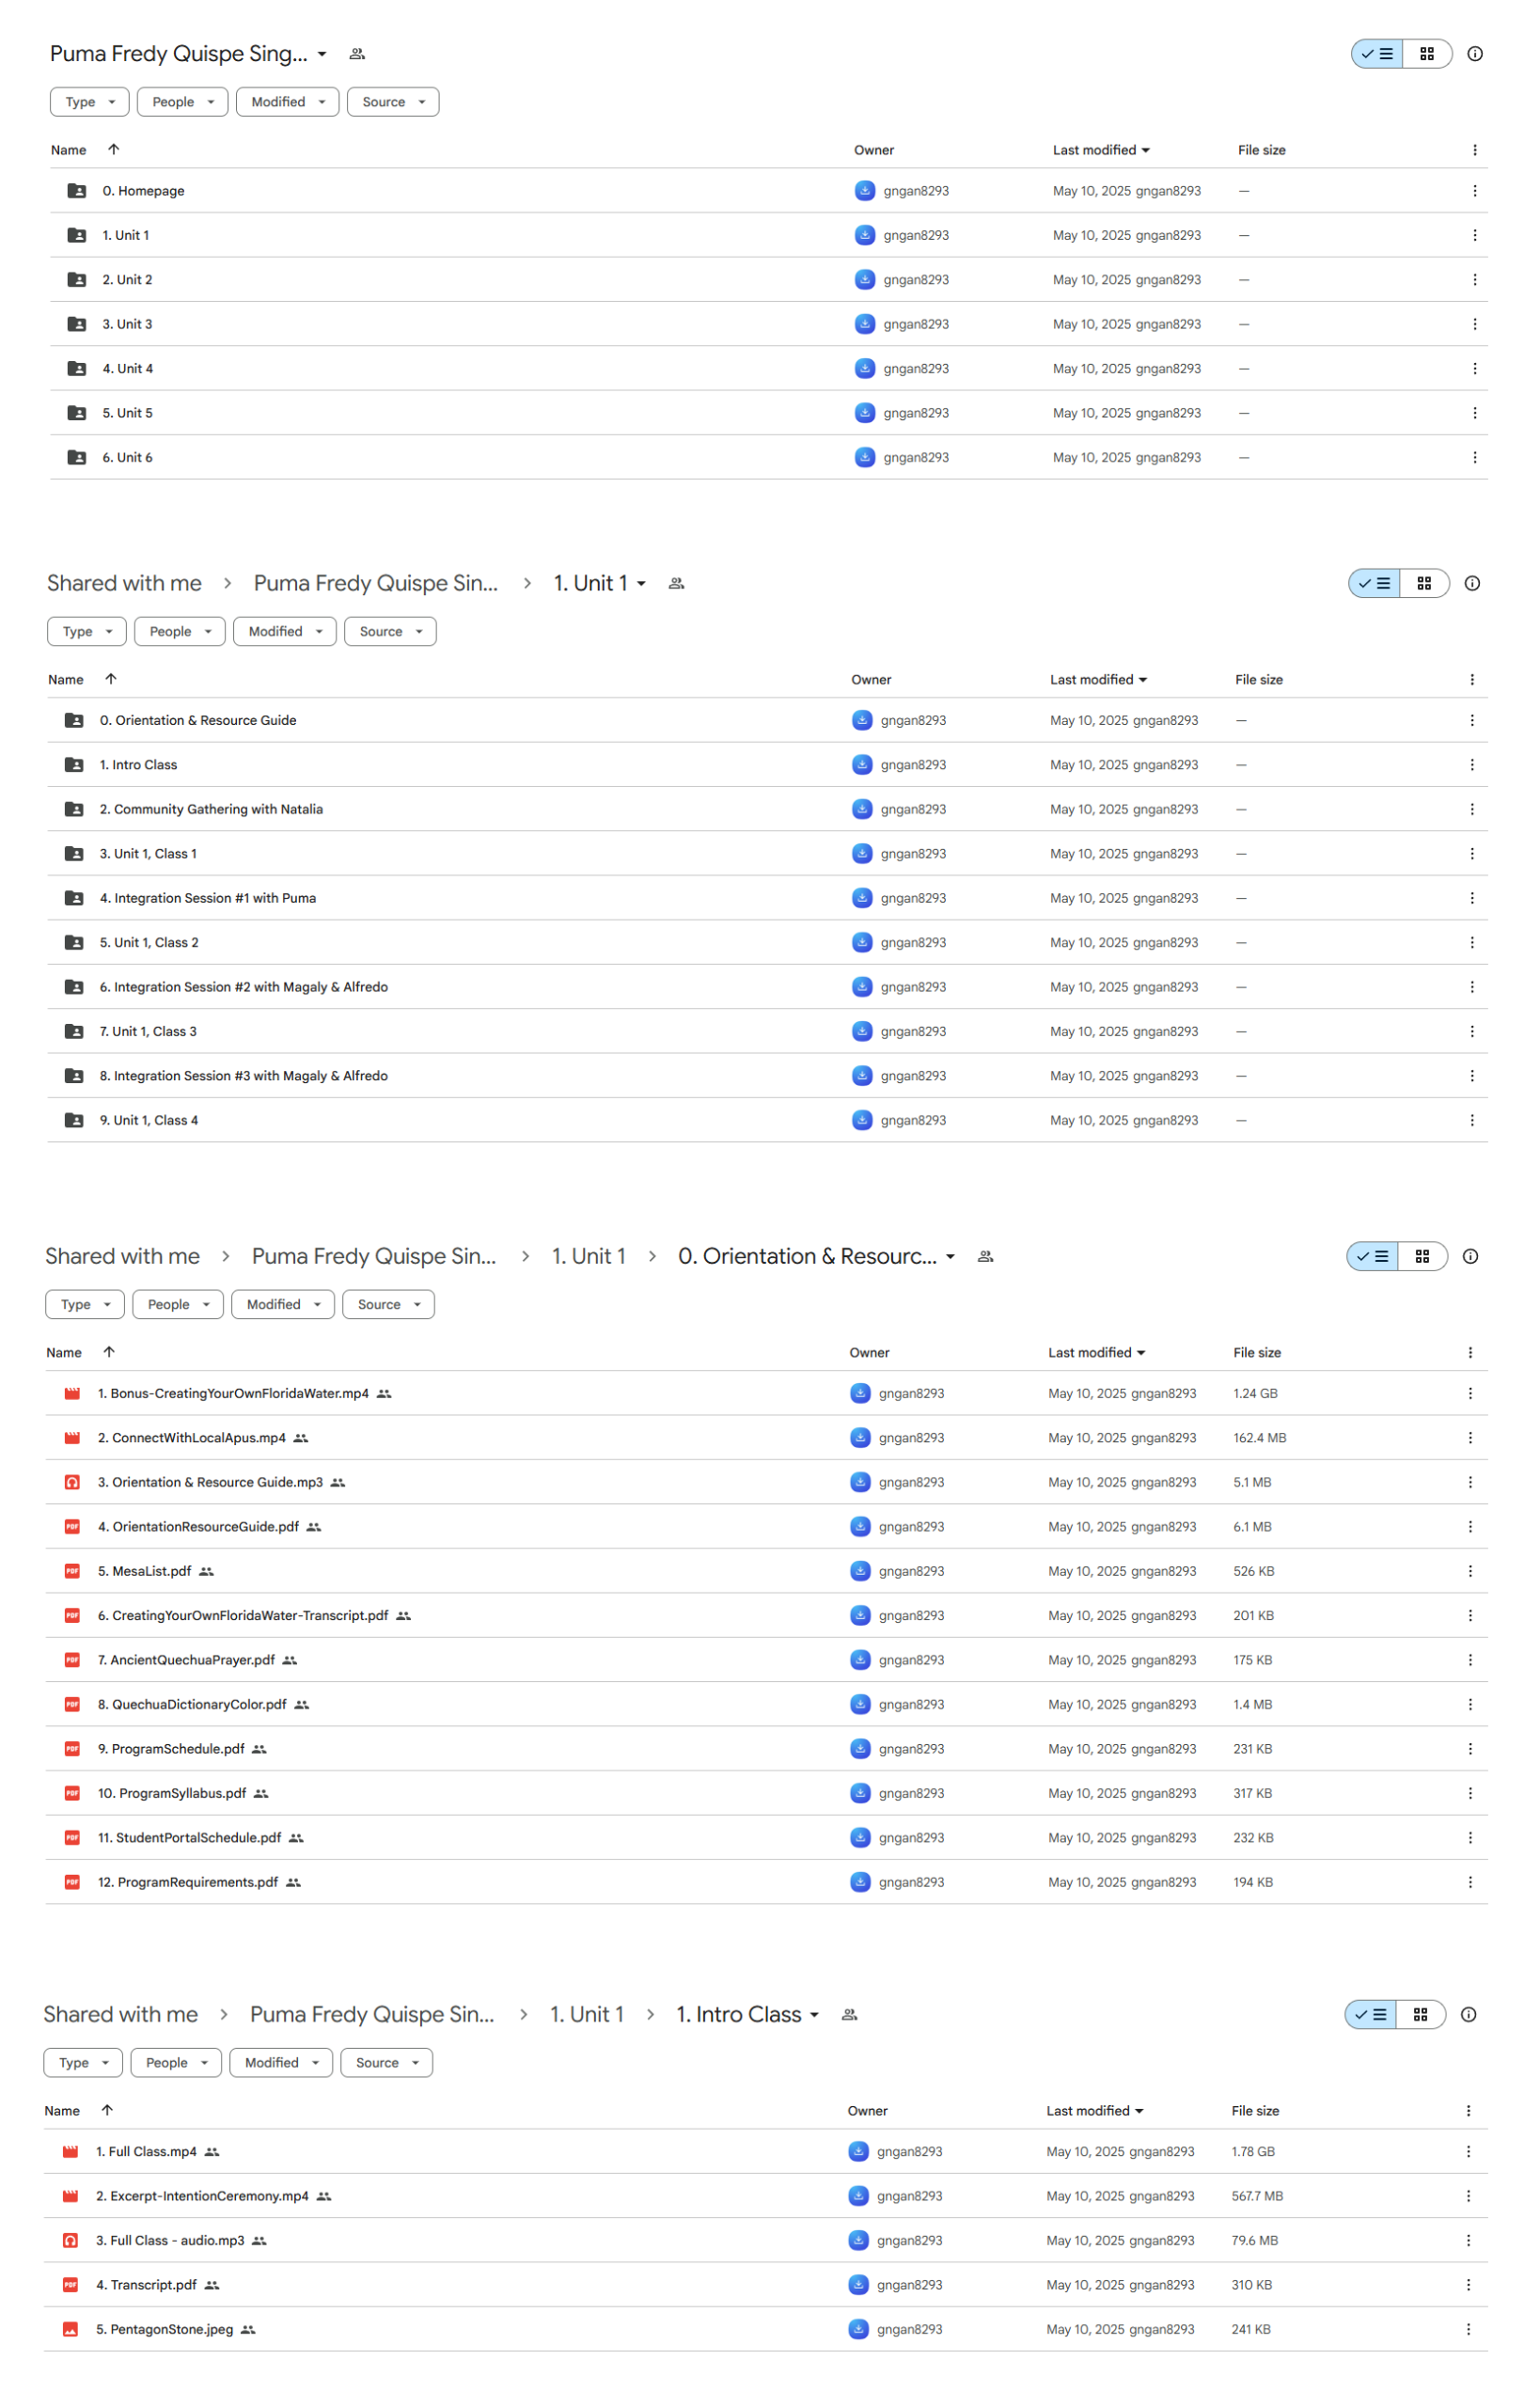Screen dimensions: 1540x2407
Task: Sort by Last modified in root Puma Fredy view
Action: tap(1101, 150)
